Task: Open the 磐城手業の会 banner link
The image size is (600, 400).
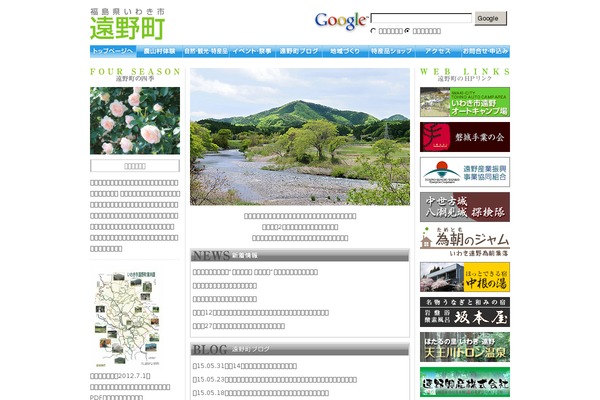Action: point(465,137)
